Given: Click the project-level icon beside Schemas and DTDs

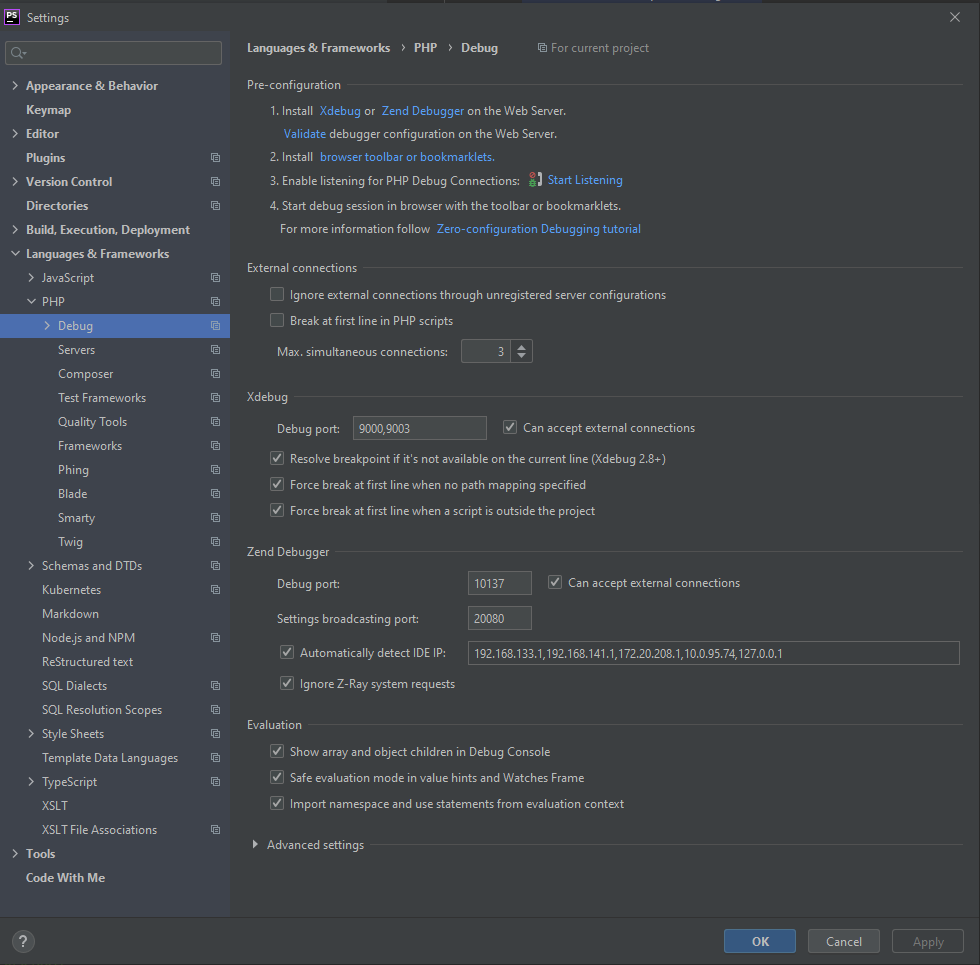Looking at the screenshot, I should 215,566.
